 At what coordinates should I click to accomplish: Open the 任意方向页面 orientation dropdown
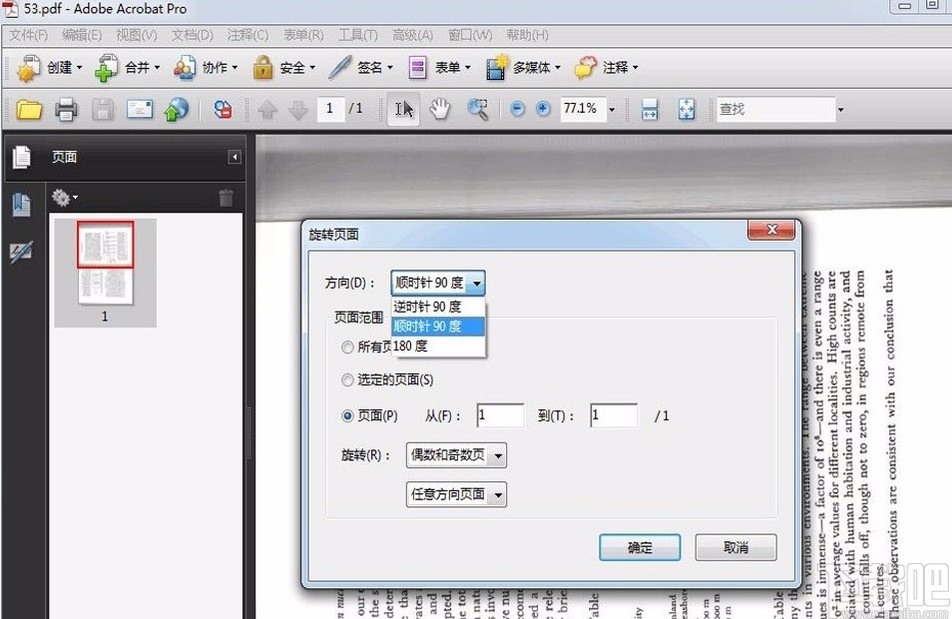pyautogui.click(x=456, y=494)
